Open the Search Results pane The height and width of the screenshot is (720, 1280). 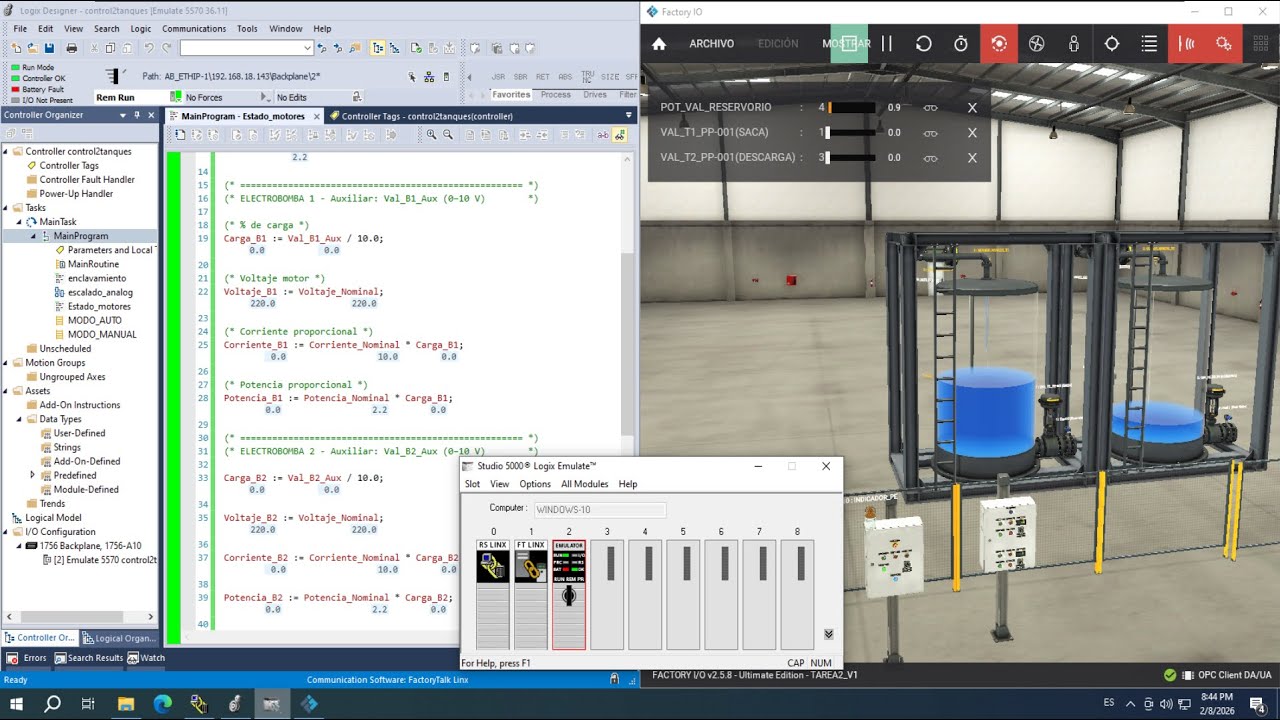pos(89,658)
